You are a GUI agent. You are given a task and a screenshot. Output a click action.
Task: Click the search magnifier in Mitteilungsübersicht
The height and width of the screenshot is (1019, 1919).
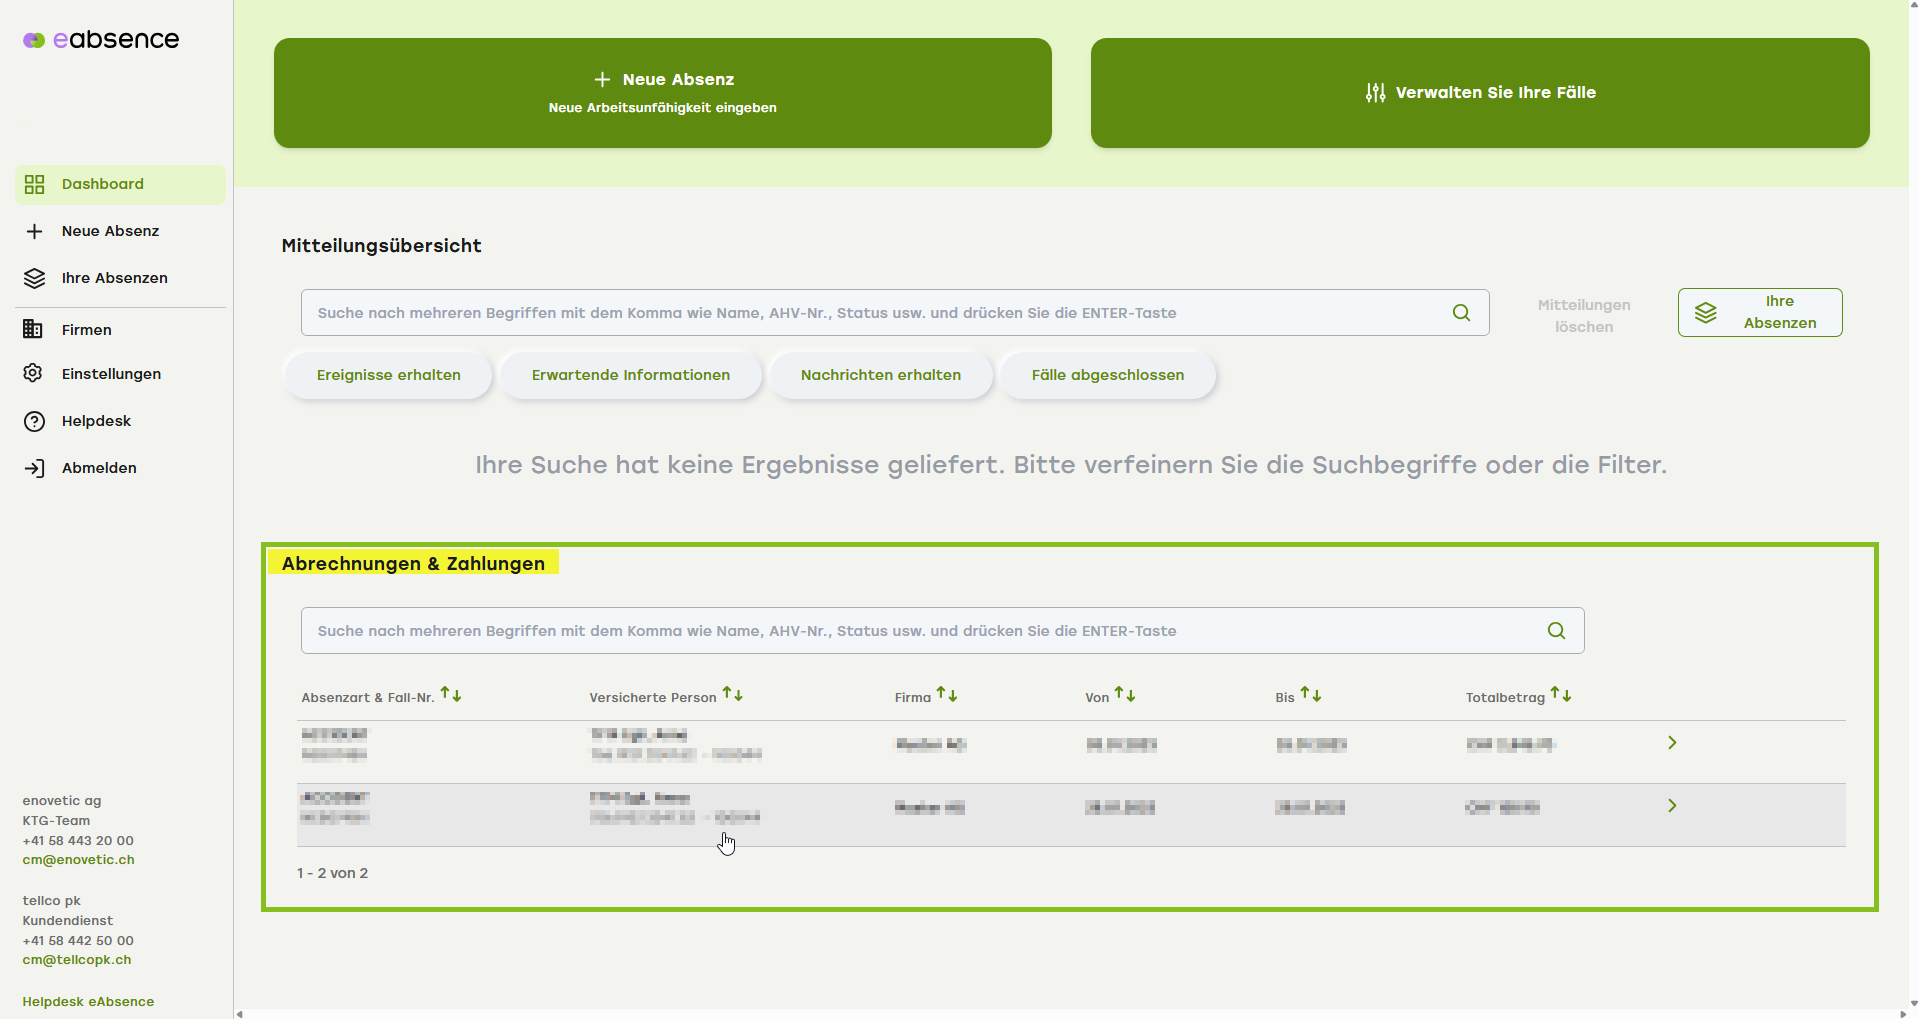click(1461, 313)
